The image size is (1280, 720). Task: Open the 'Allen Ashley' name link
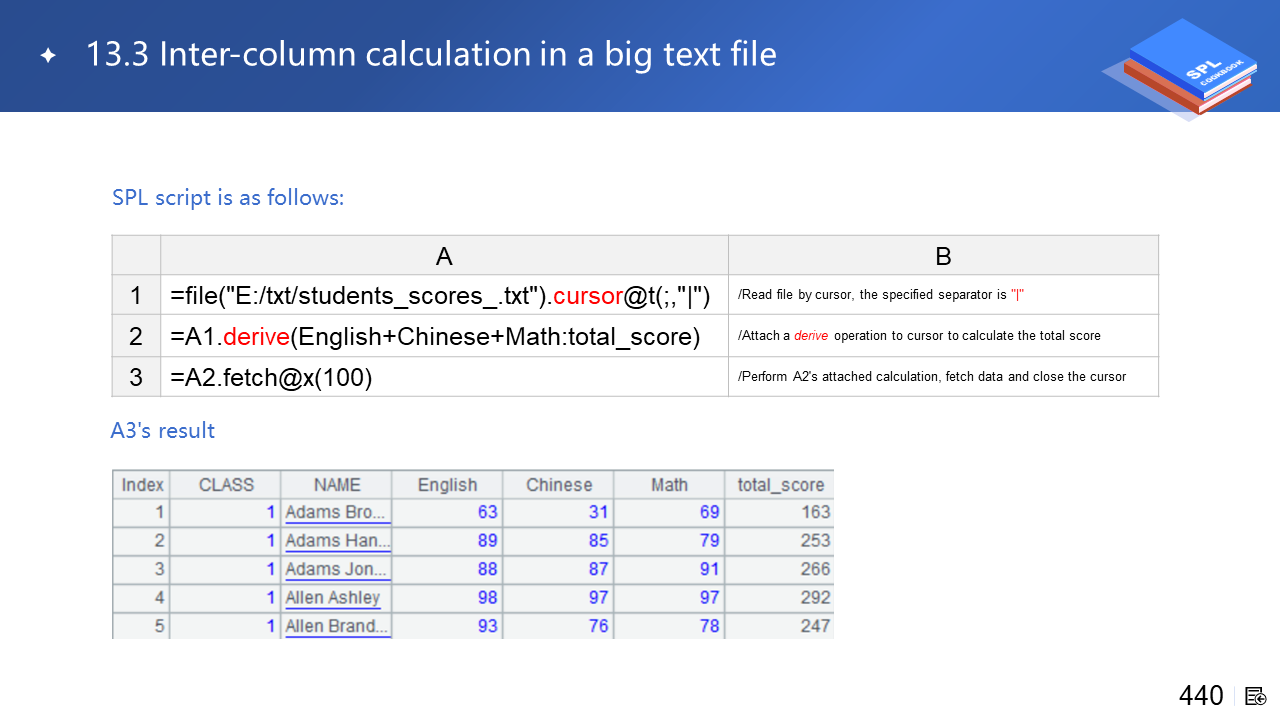pyautogui.click(x=332, y=598)
